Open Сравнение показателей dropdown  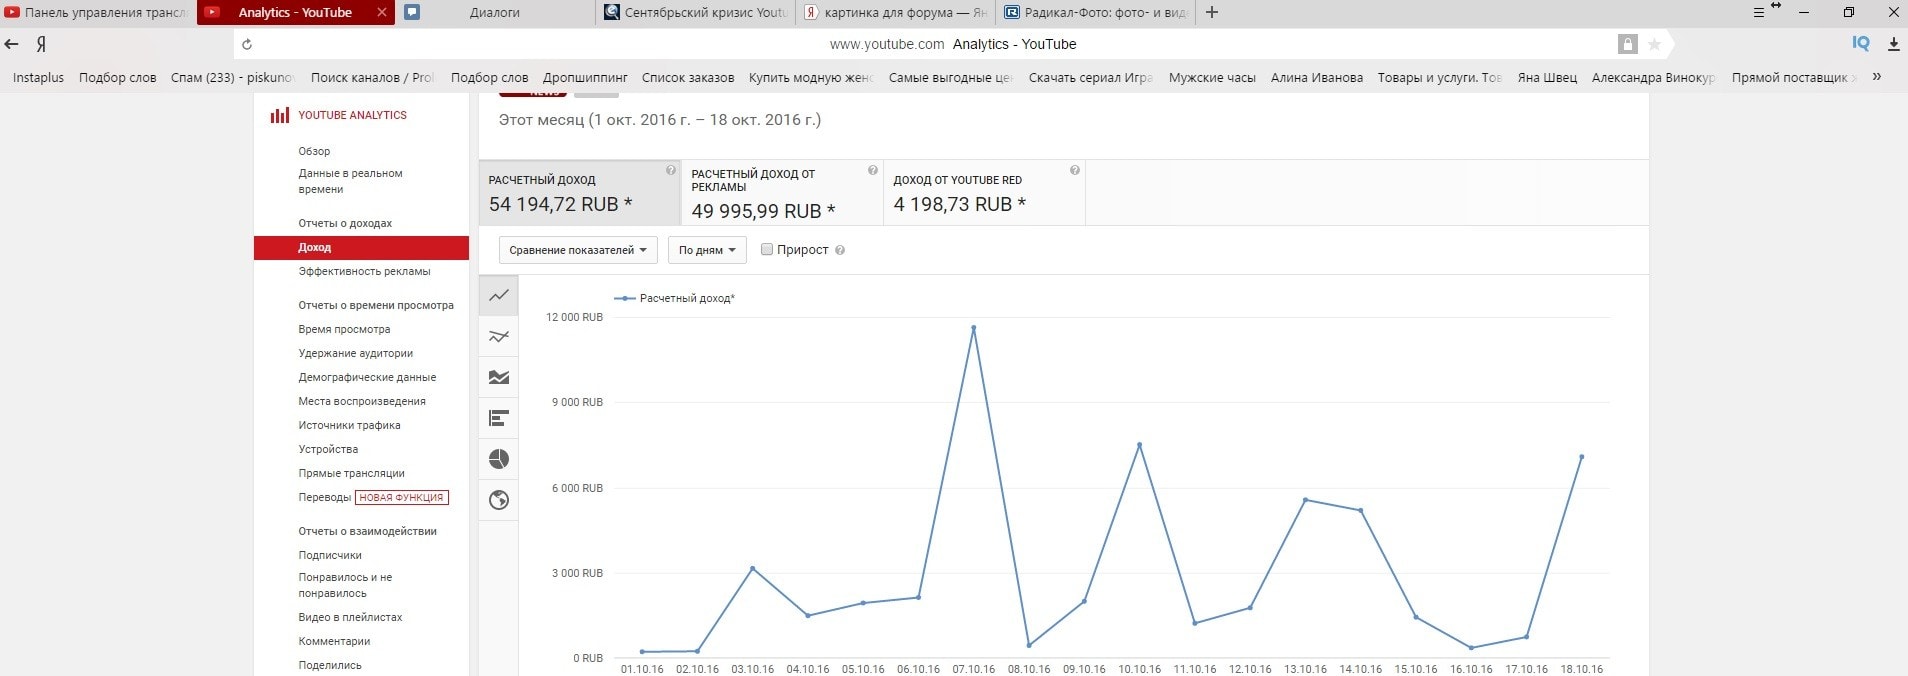(x=578, y=250)
